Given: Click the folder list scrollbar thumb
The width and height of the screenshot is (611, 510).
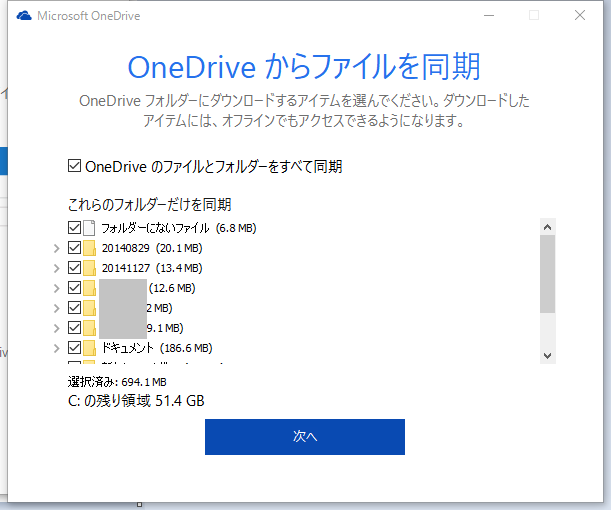Looking at the screenshot, I should click(x=547, y=274).
